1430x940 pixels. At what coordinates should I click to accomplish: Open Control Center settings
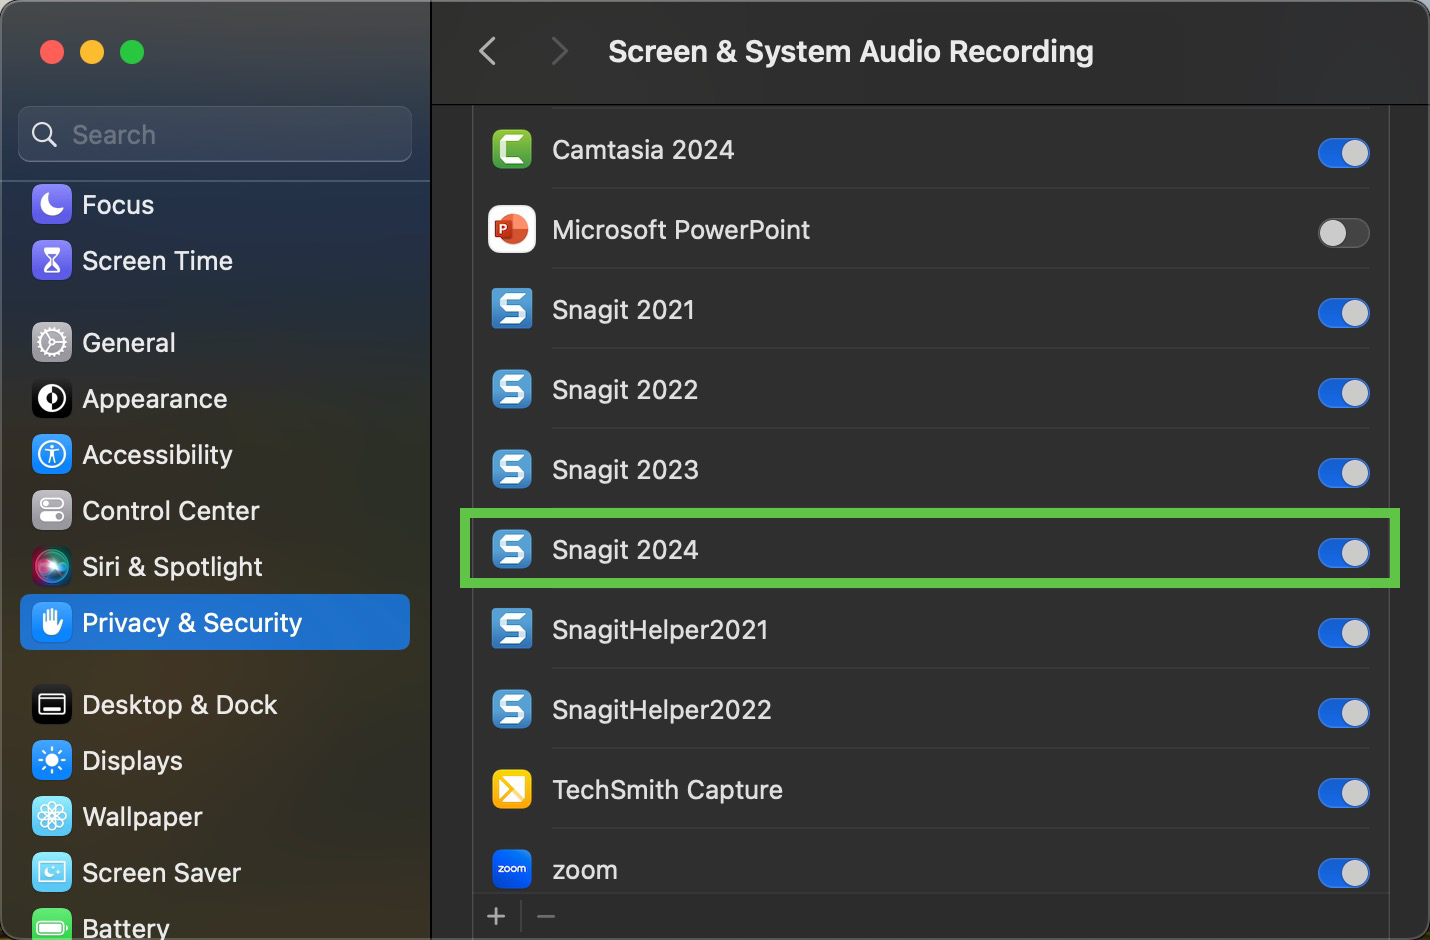[170, 511]
